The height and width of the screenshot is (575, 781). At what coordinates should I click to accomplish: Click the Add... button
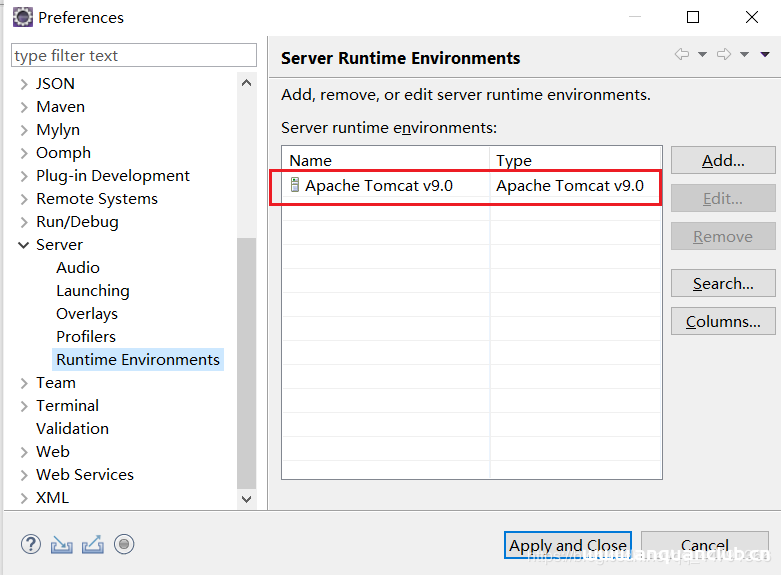(x=723, y=161)
